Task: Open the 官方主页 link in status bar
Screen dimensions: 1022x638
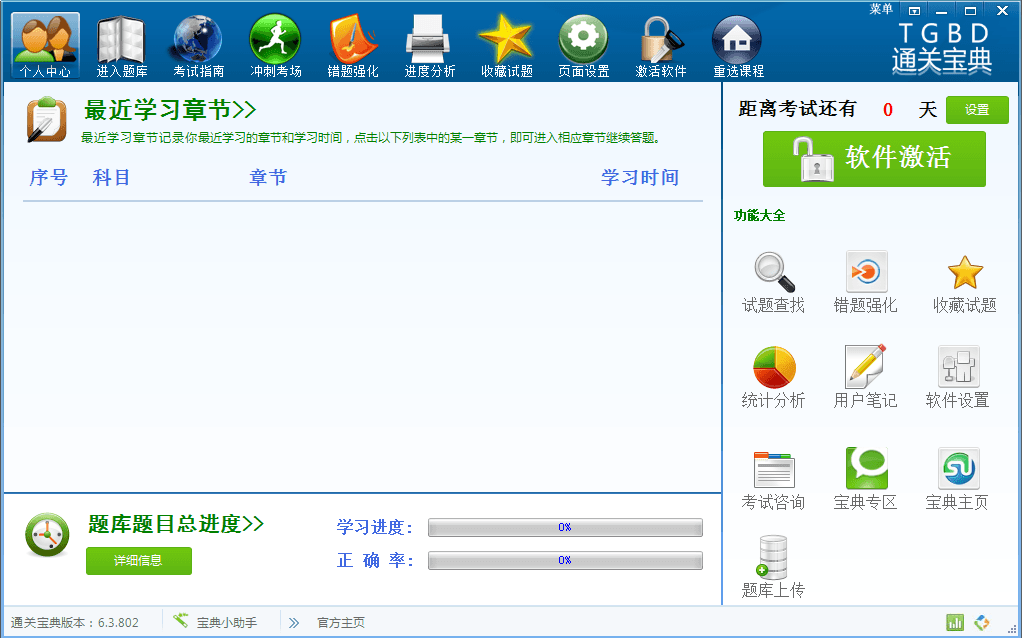Action: pos(340,623)
